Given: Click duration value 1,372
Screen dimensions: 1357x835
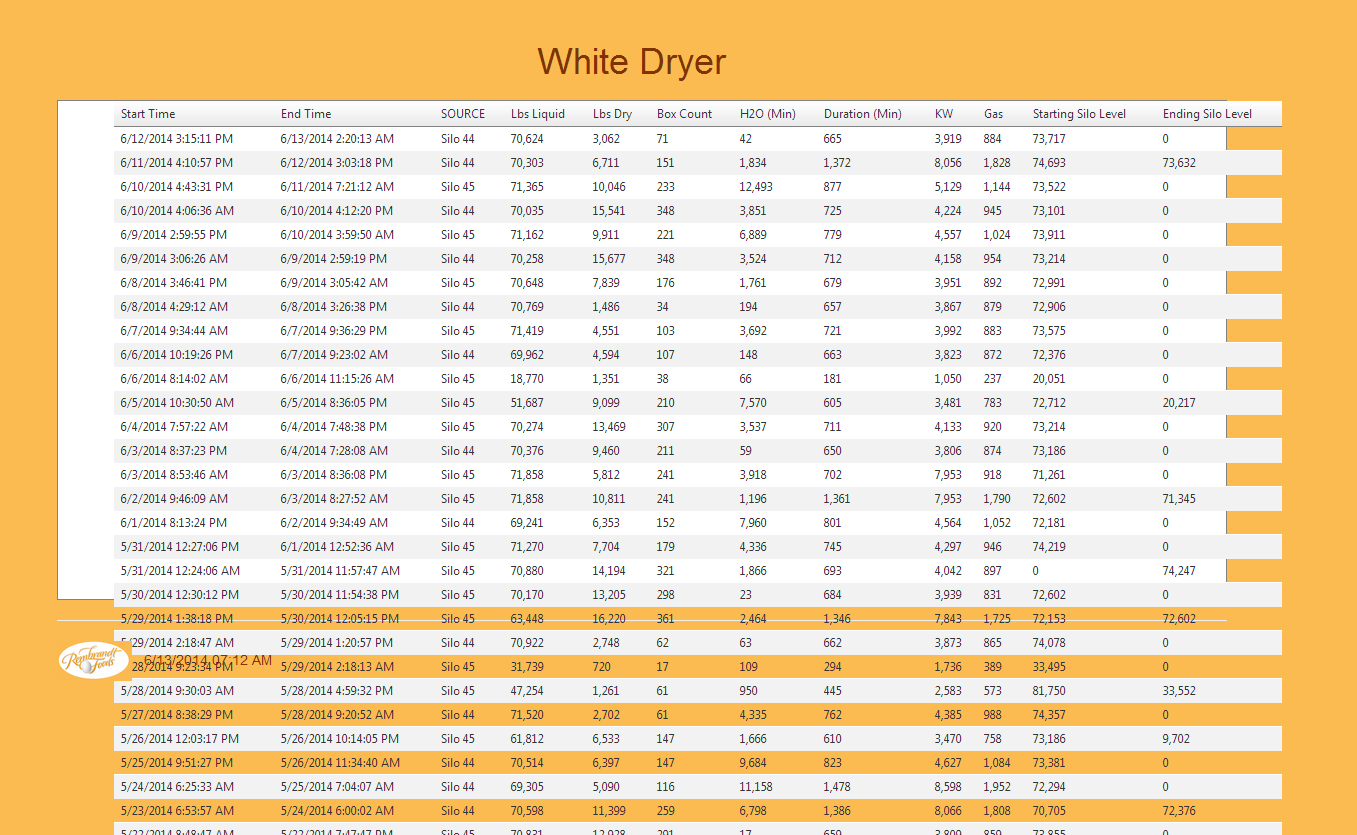Looking at the screenshot, I should click(837, 163).
